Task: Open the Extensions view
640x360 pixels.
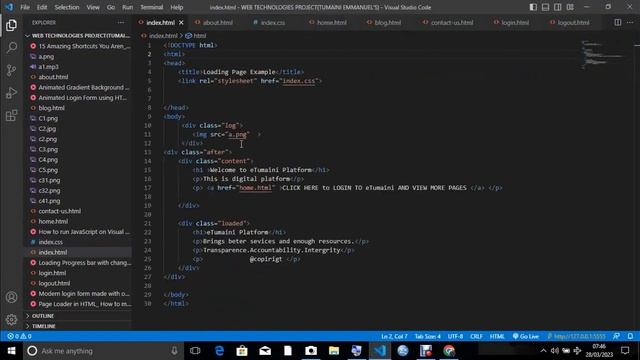Action: click(x=11, y=116)
